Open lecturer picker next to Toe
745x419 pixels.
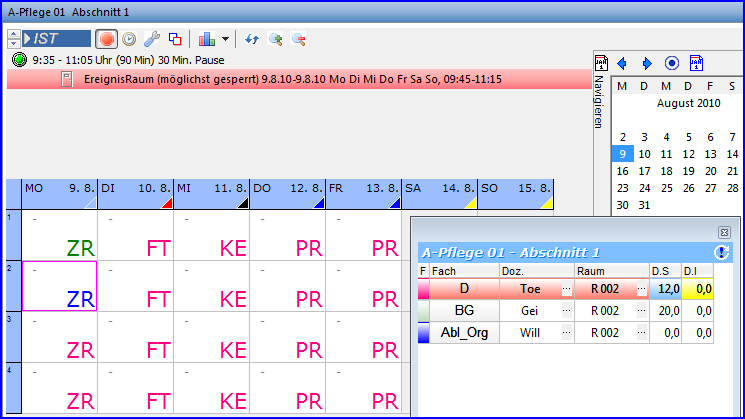pos(567,290)
